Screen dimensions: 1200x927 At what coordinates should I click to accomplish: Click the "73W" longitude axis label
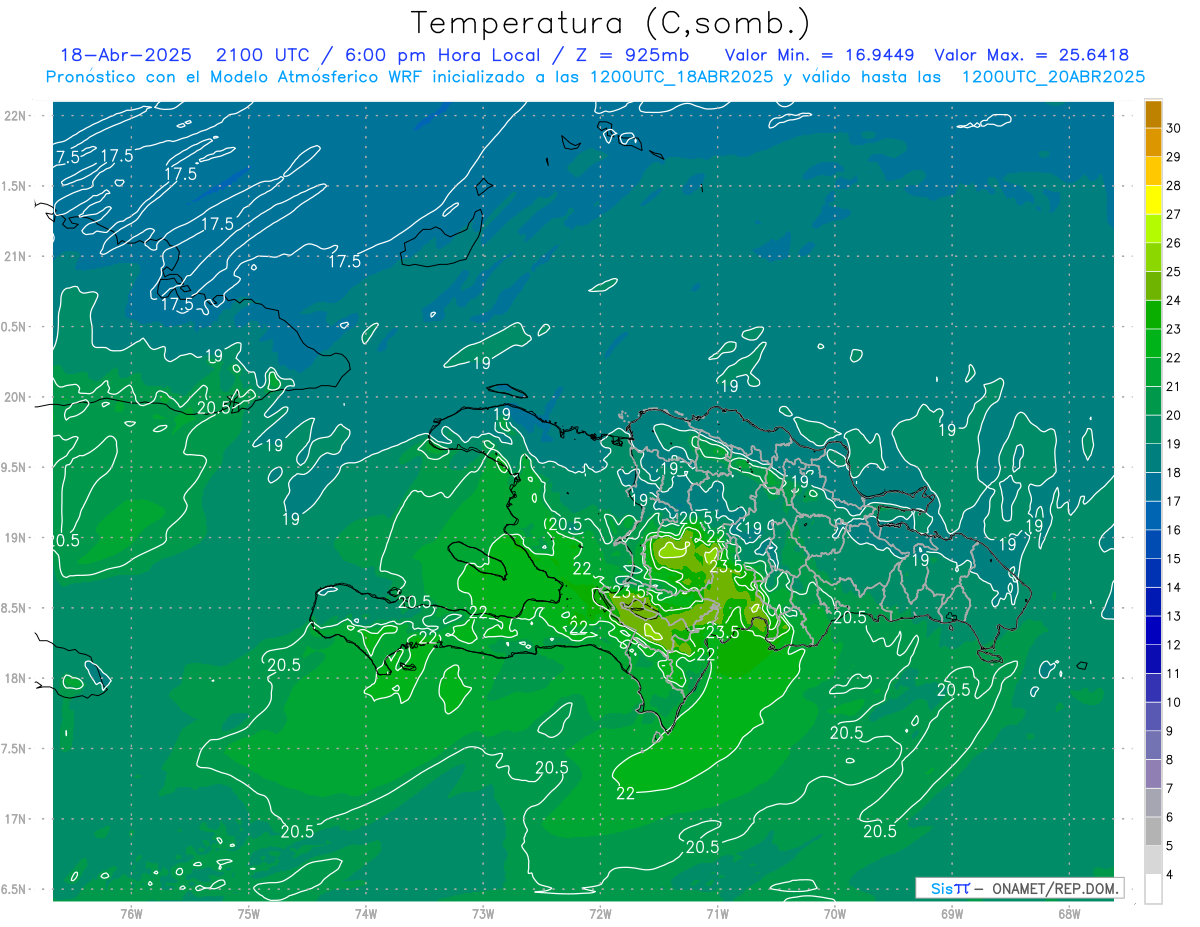[x=483, y=913]
